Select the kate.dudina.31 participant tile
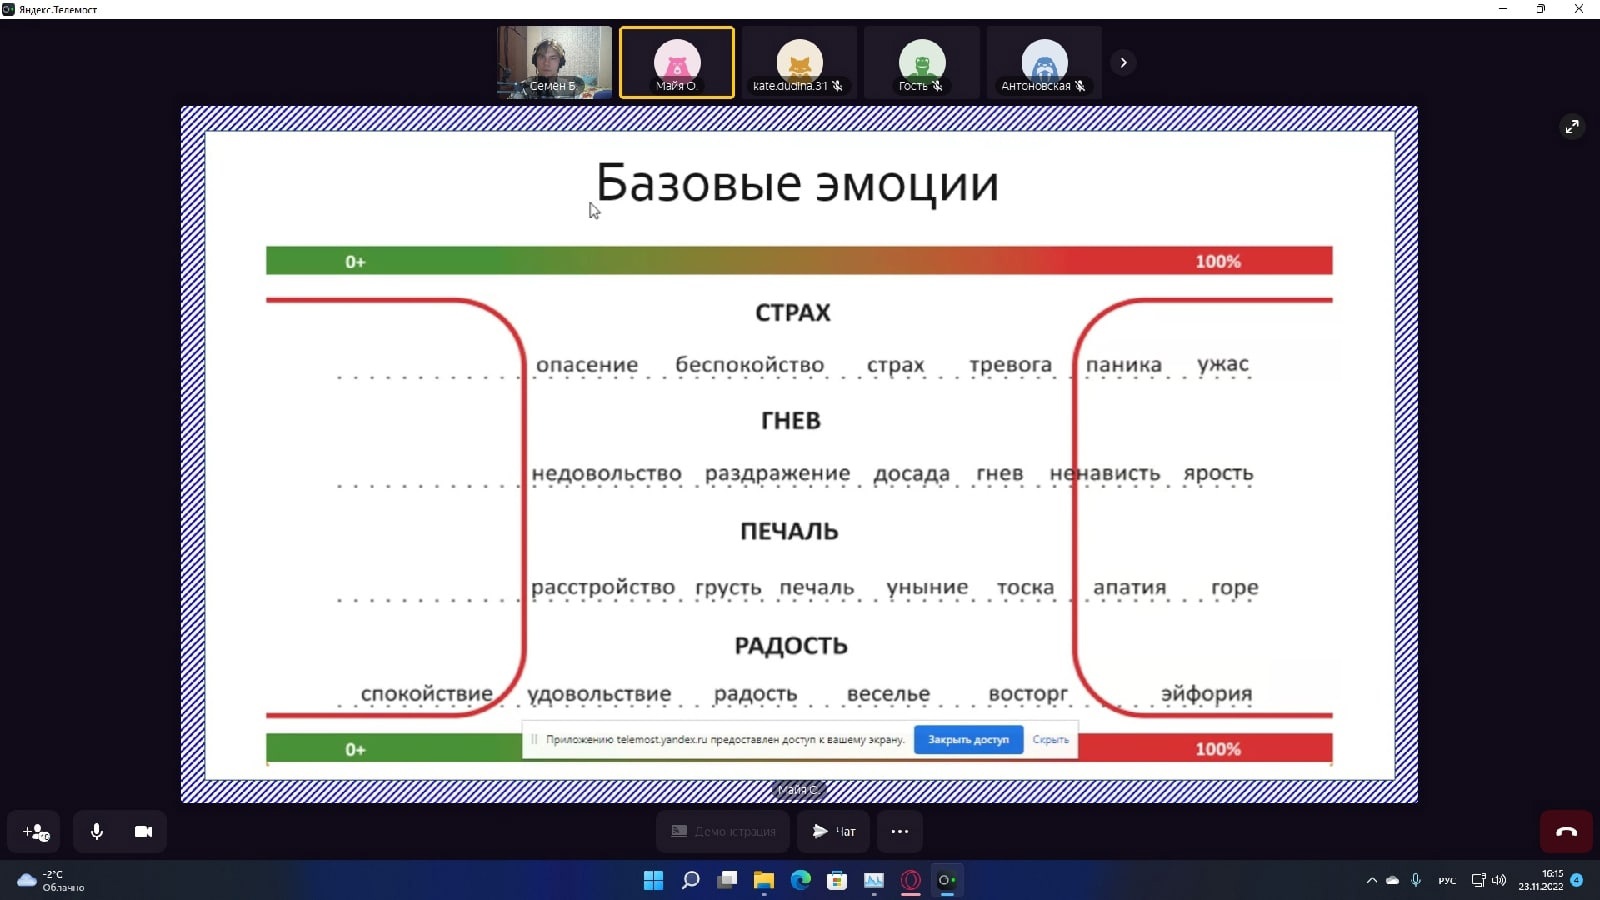Viewport: 1600px width, 900px height. click(799, 62)
